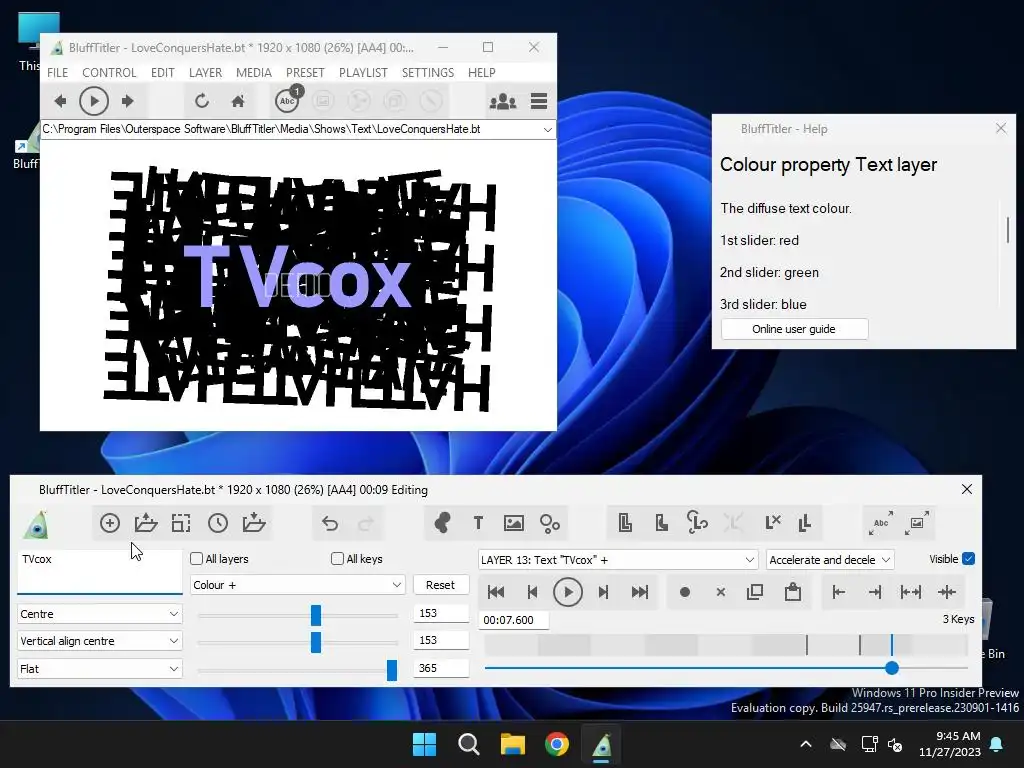Toggle the Visible checkbox
The image size is (1024, 768).
968,558
